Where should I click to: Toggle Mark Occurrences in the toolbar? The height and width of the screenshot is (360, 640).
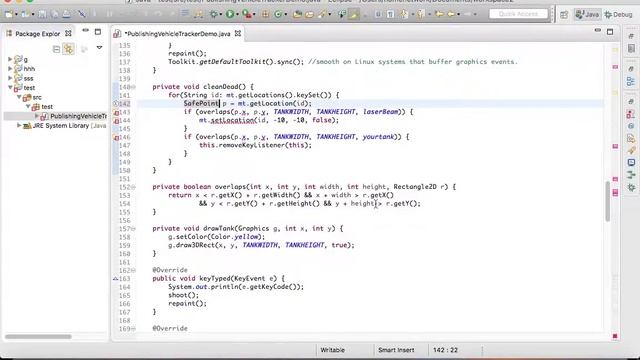point(353,14)
